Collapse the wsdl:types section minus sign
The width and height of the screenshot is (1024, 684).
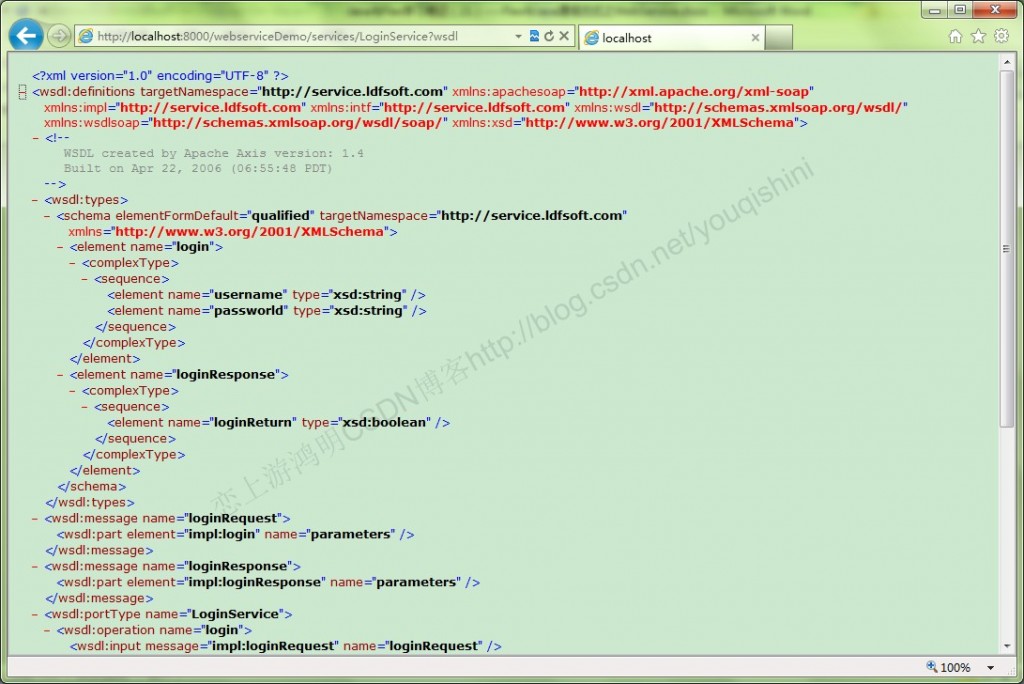pos(33,198)
